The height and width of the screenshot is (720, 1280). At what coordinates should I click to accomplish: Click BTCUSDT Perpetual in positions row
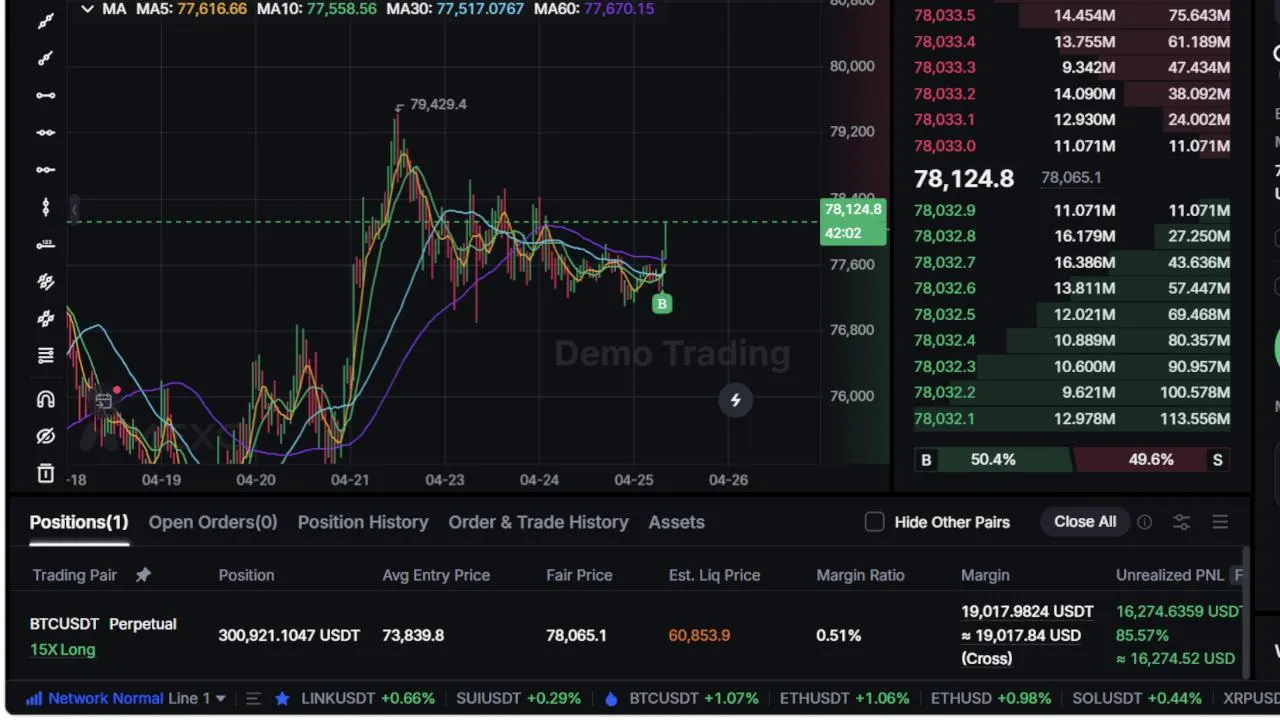(103, 624)
